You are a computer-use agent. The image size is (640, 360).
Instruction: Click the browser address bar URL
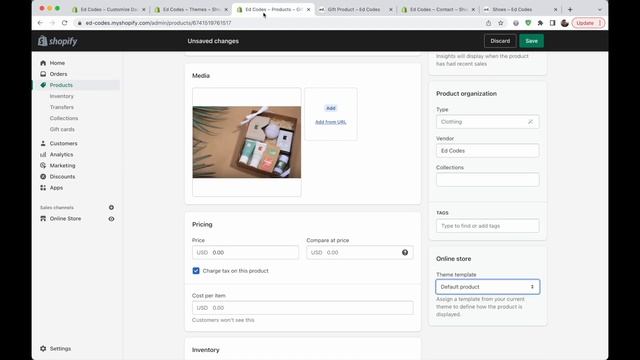click(158, 23)
